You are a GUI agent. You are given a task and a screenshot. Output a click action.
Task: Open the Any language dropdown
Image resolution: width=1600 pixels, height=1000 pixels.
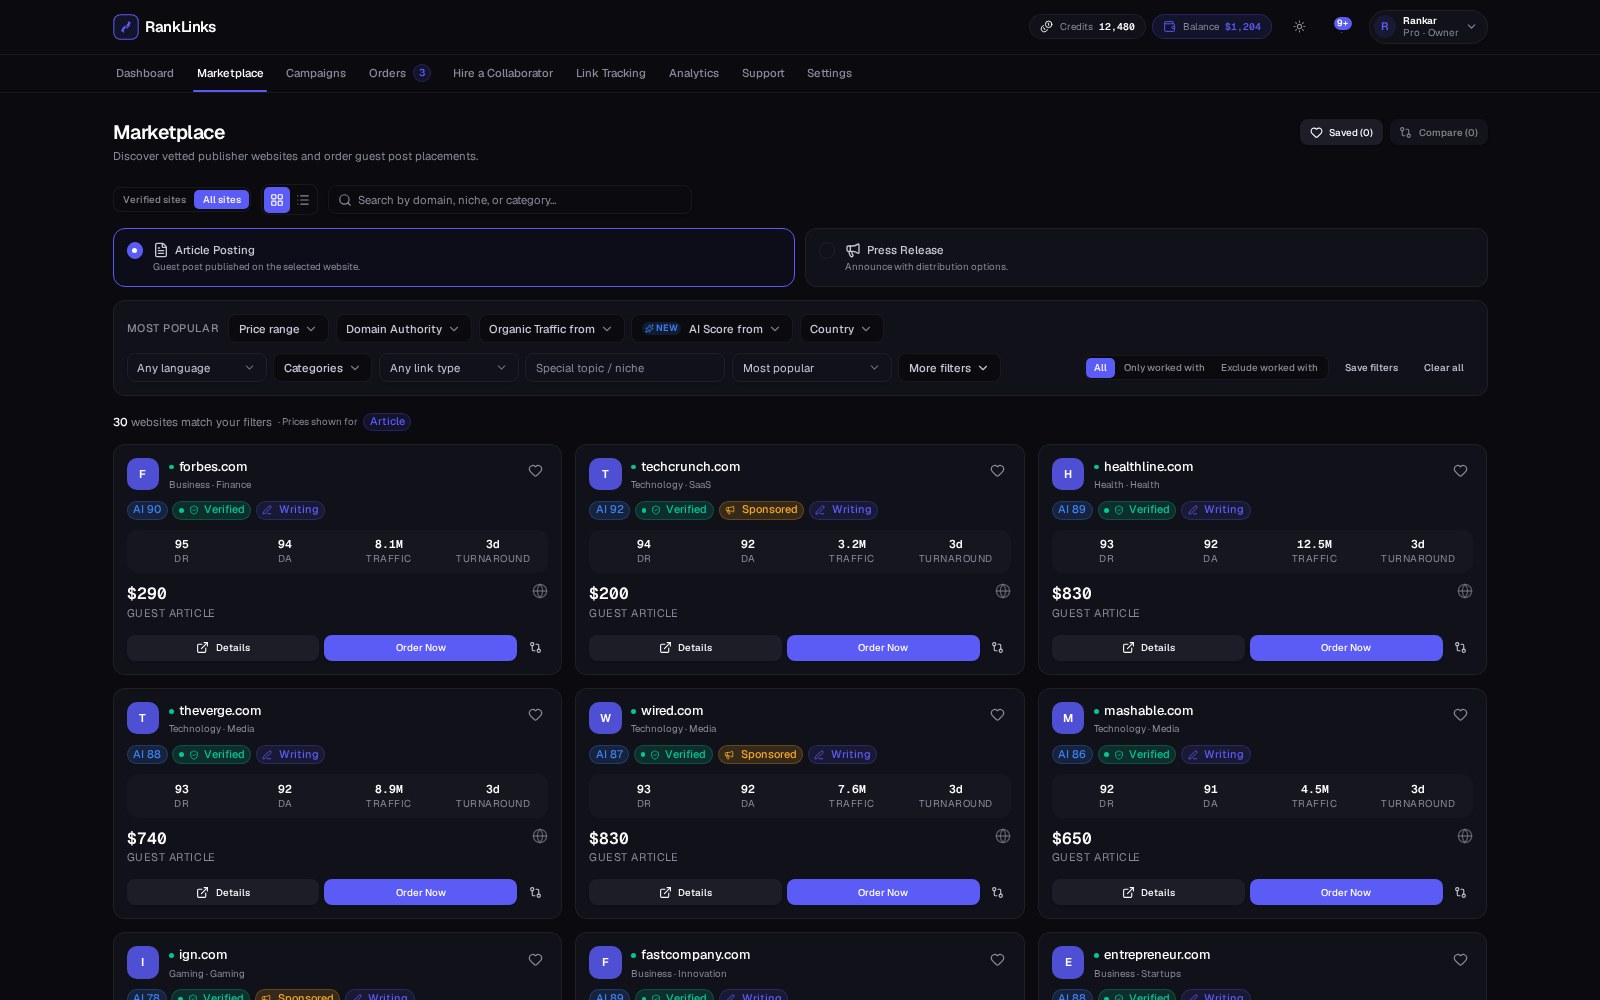tap(197, 368)
